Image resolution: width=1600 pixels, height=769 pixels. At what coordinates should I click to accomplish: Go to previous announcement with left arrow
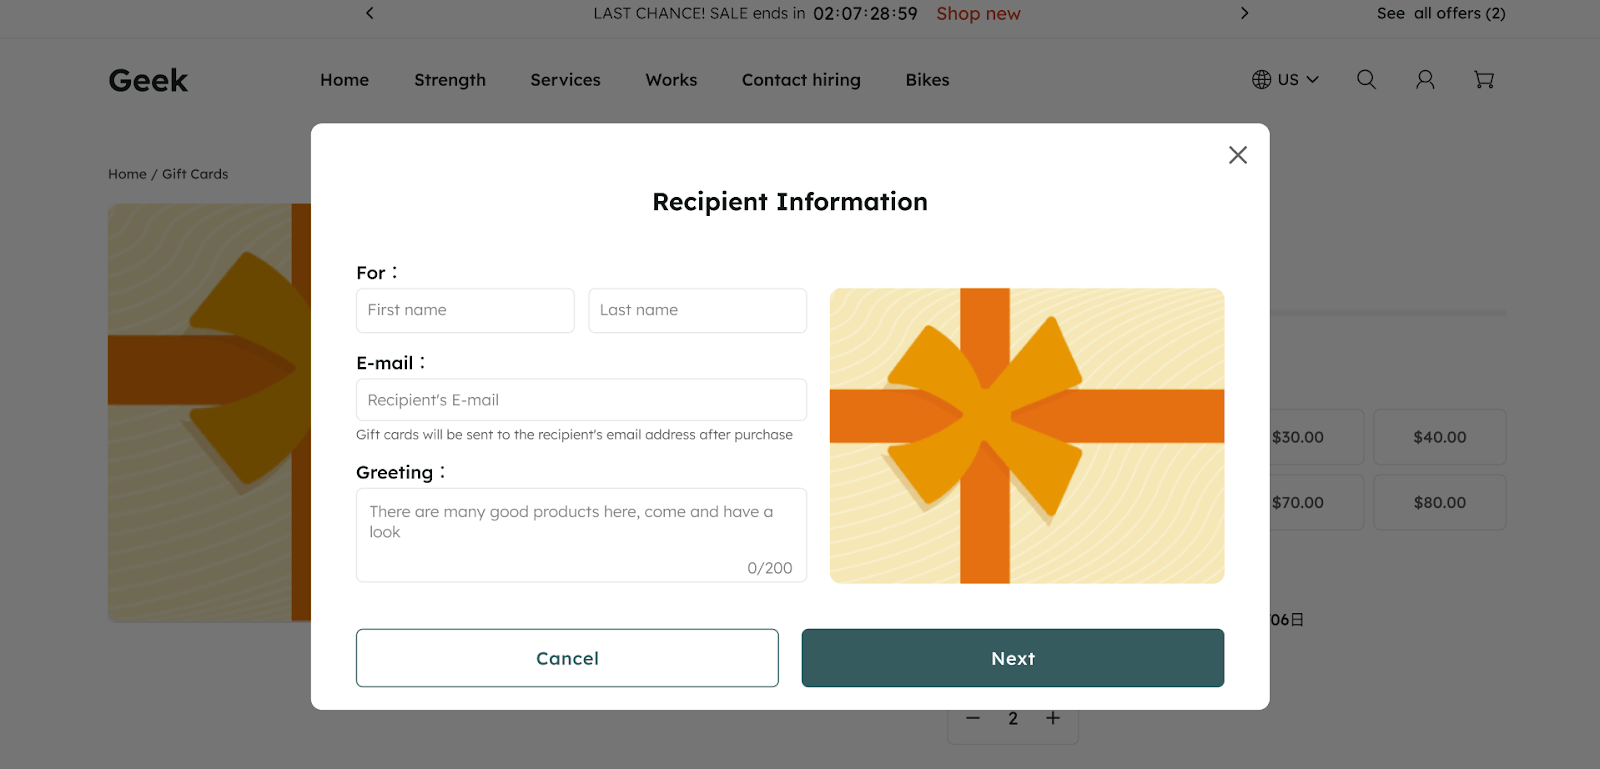tap(370, 13)
